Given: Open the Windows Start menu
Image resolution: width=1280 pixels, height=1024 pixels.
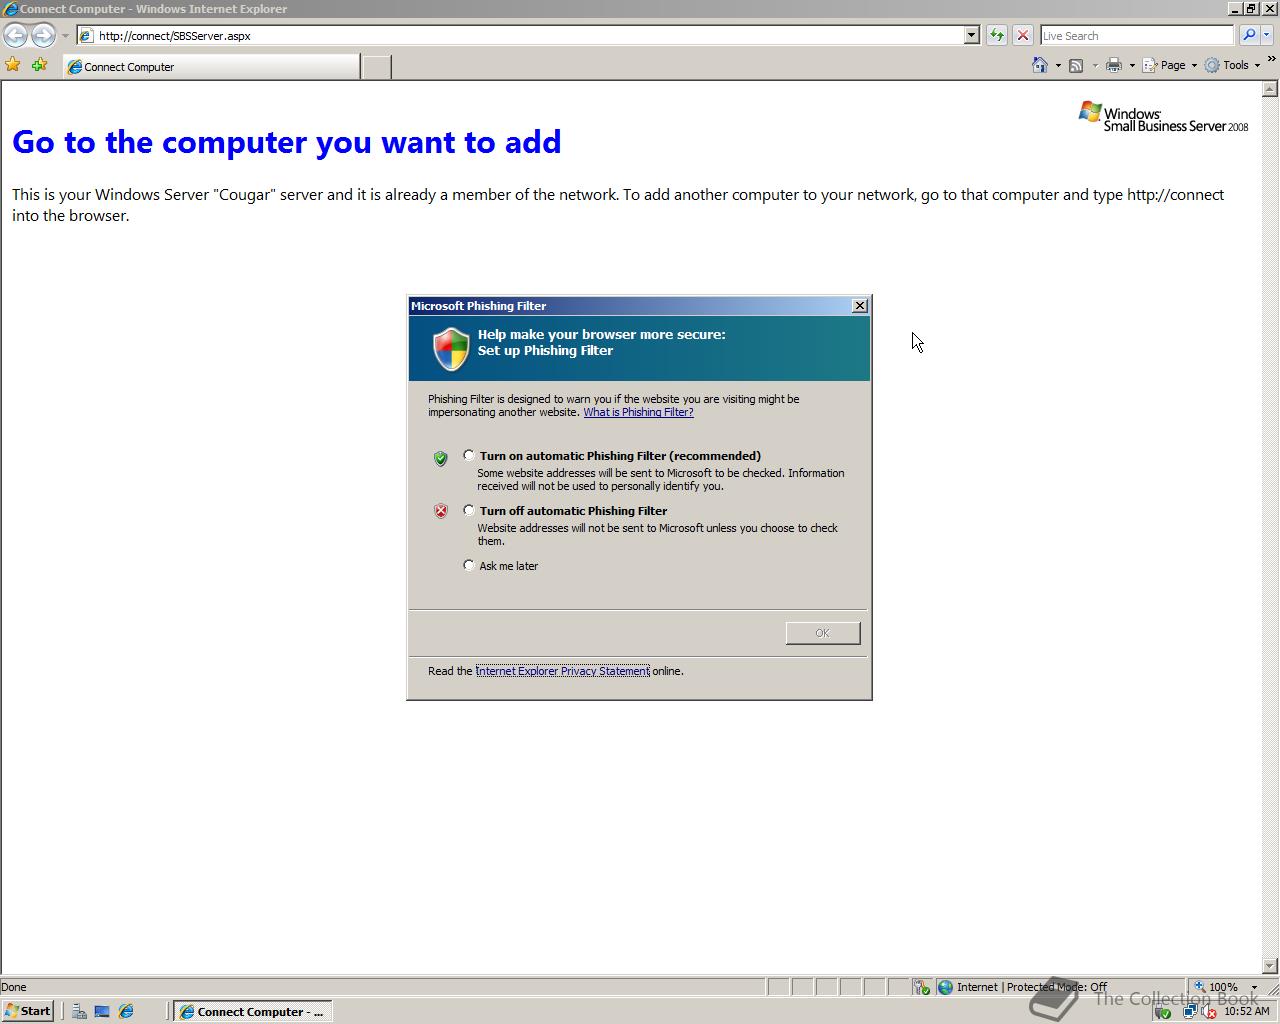Looking at the screenshot, I should click(28, 1011).
